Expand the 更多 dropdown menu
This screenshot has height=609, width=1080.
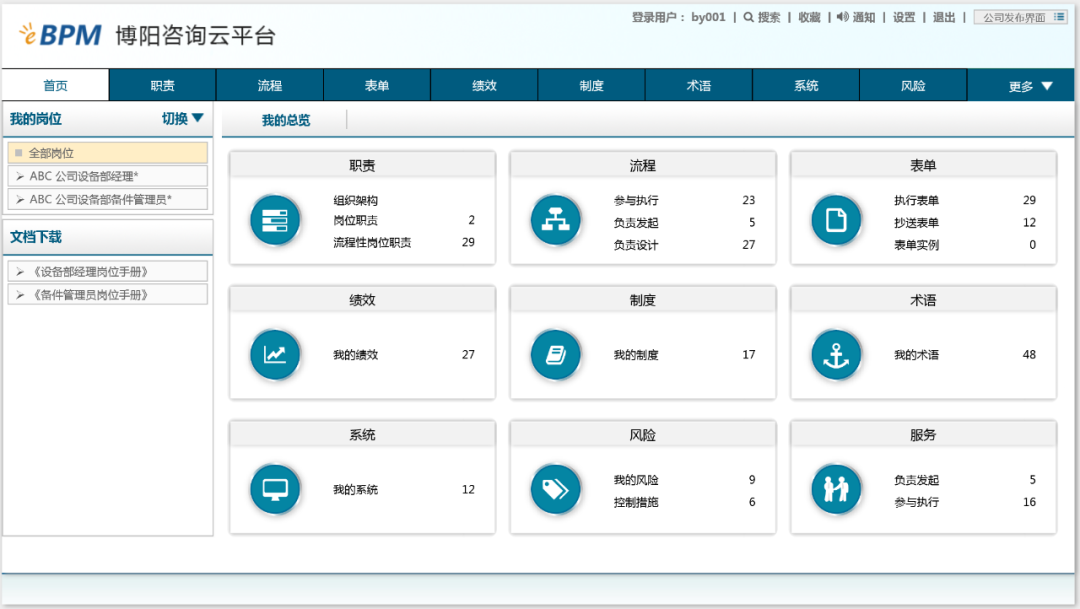click(x=1030, y=86)
